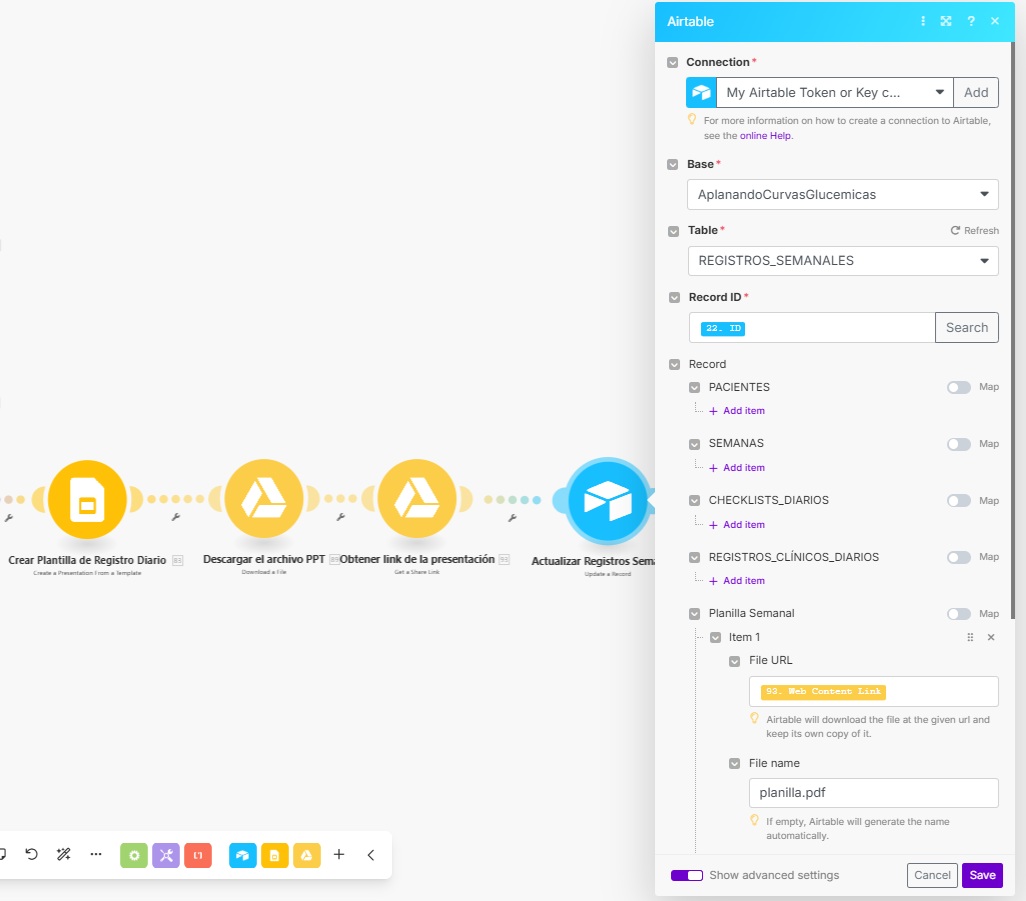Add a favorite with the plus icon

(339, 854)
